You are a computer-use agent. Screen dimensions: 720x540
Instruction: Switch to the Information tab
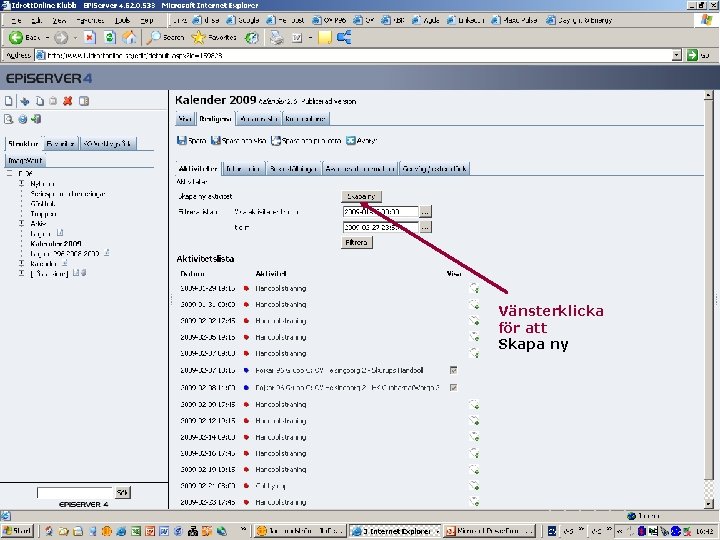243,169
